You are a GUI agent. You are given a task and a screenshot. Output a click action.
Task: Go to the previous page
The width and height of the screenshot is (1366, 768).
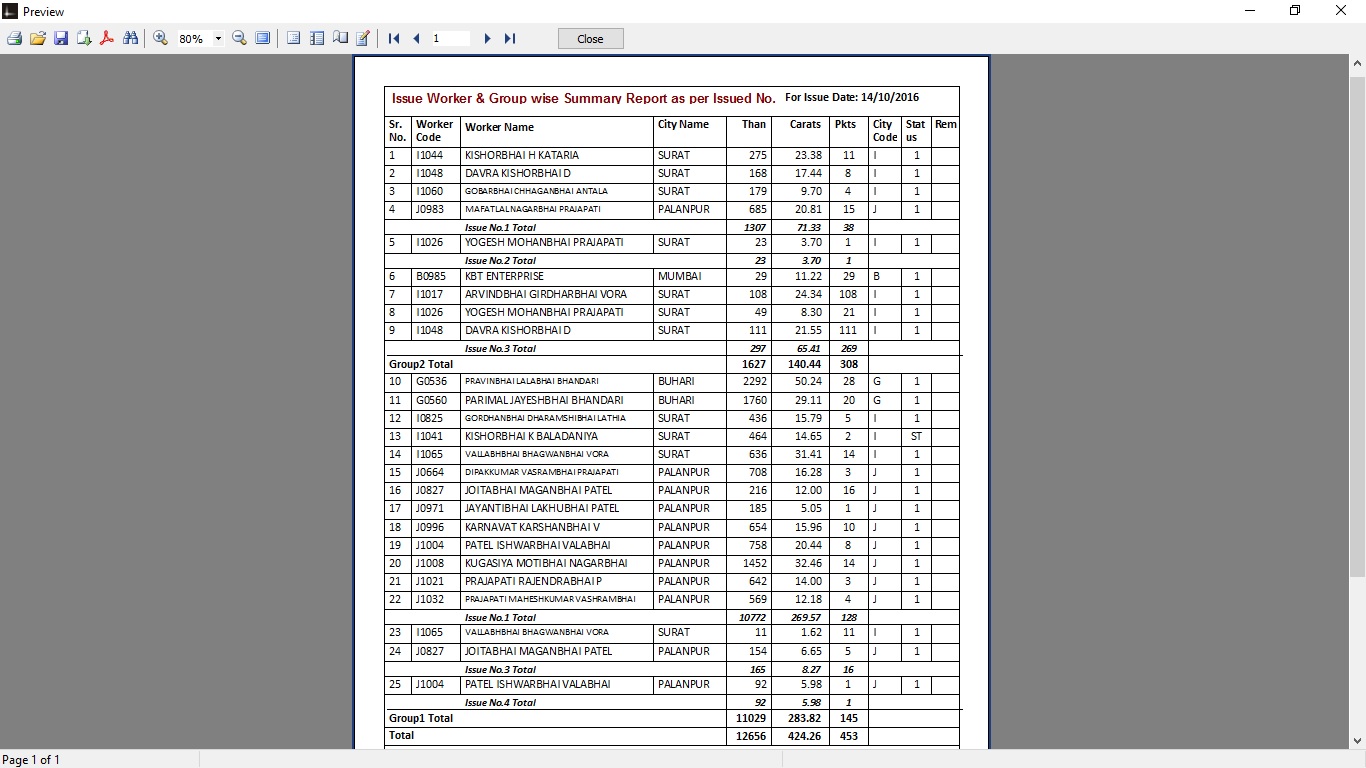416,39
